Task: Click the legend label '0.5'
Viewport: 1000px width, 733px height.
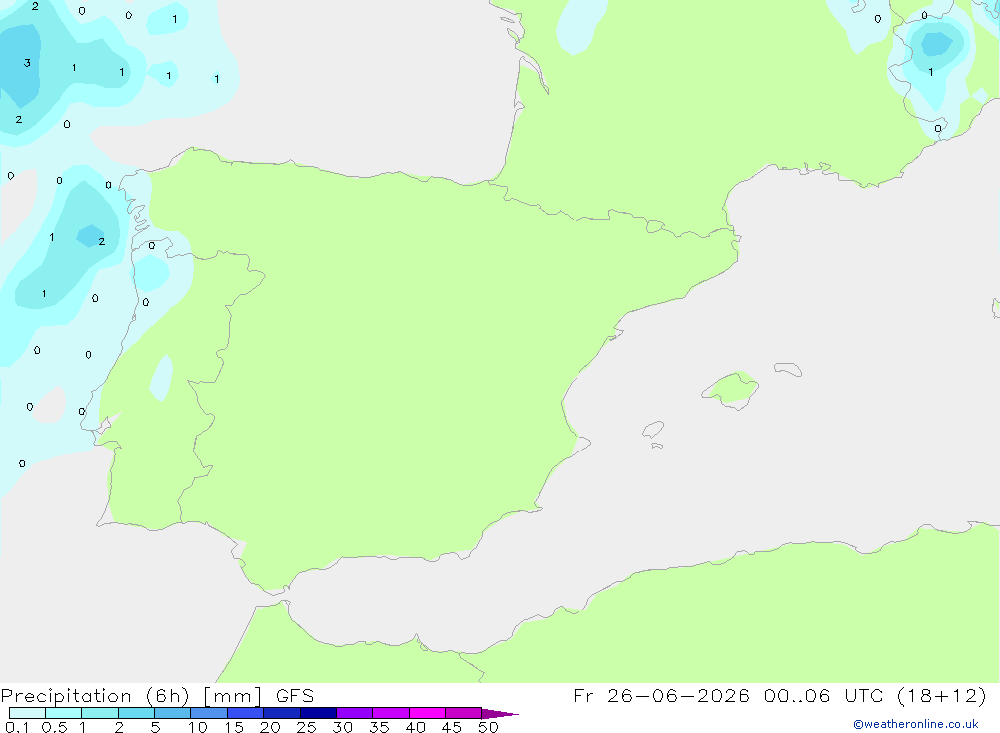Action: (54, 727)
